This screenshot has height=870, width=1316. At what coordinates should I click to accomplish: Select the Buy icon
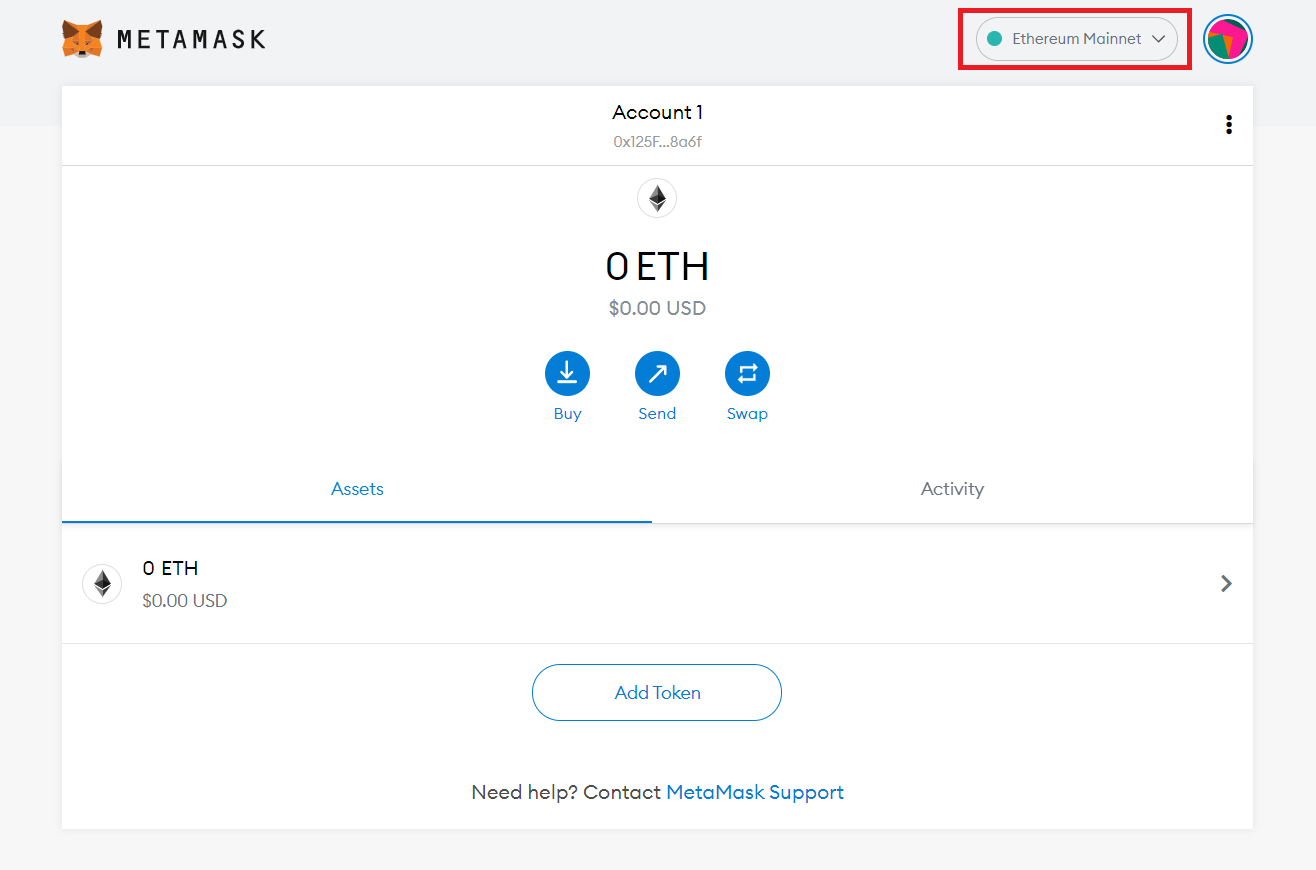click(567, 372)
